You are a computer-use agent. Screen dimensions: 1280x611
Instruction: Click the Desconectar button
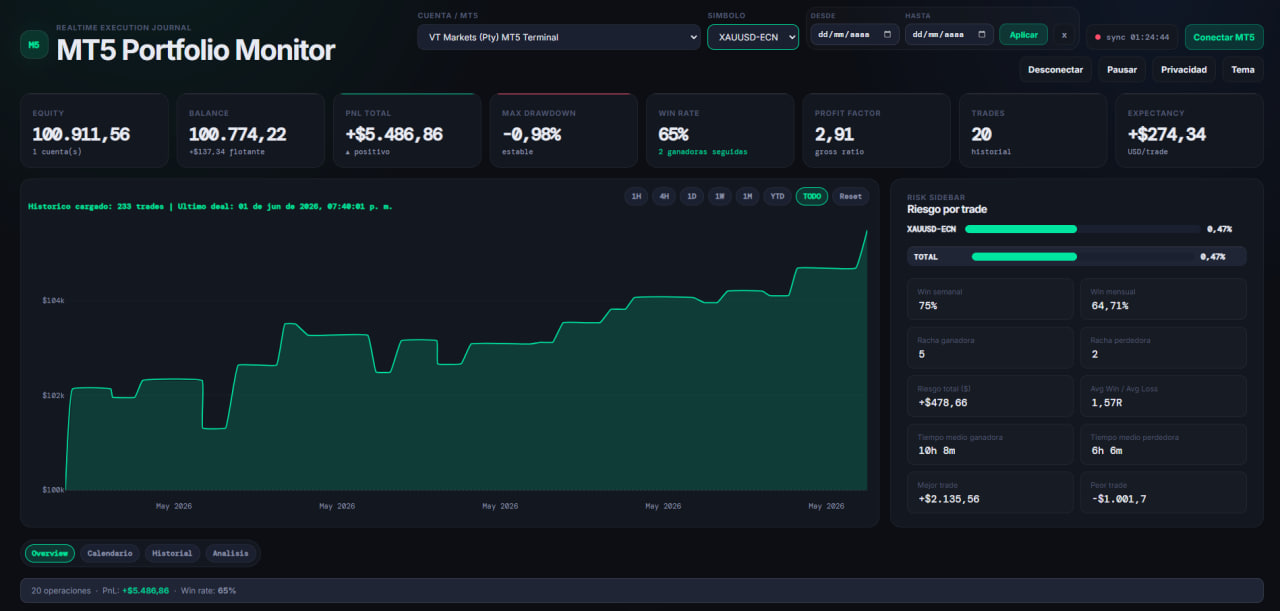1055,69
